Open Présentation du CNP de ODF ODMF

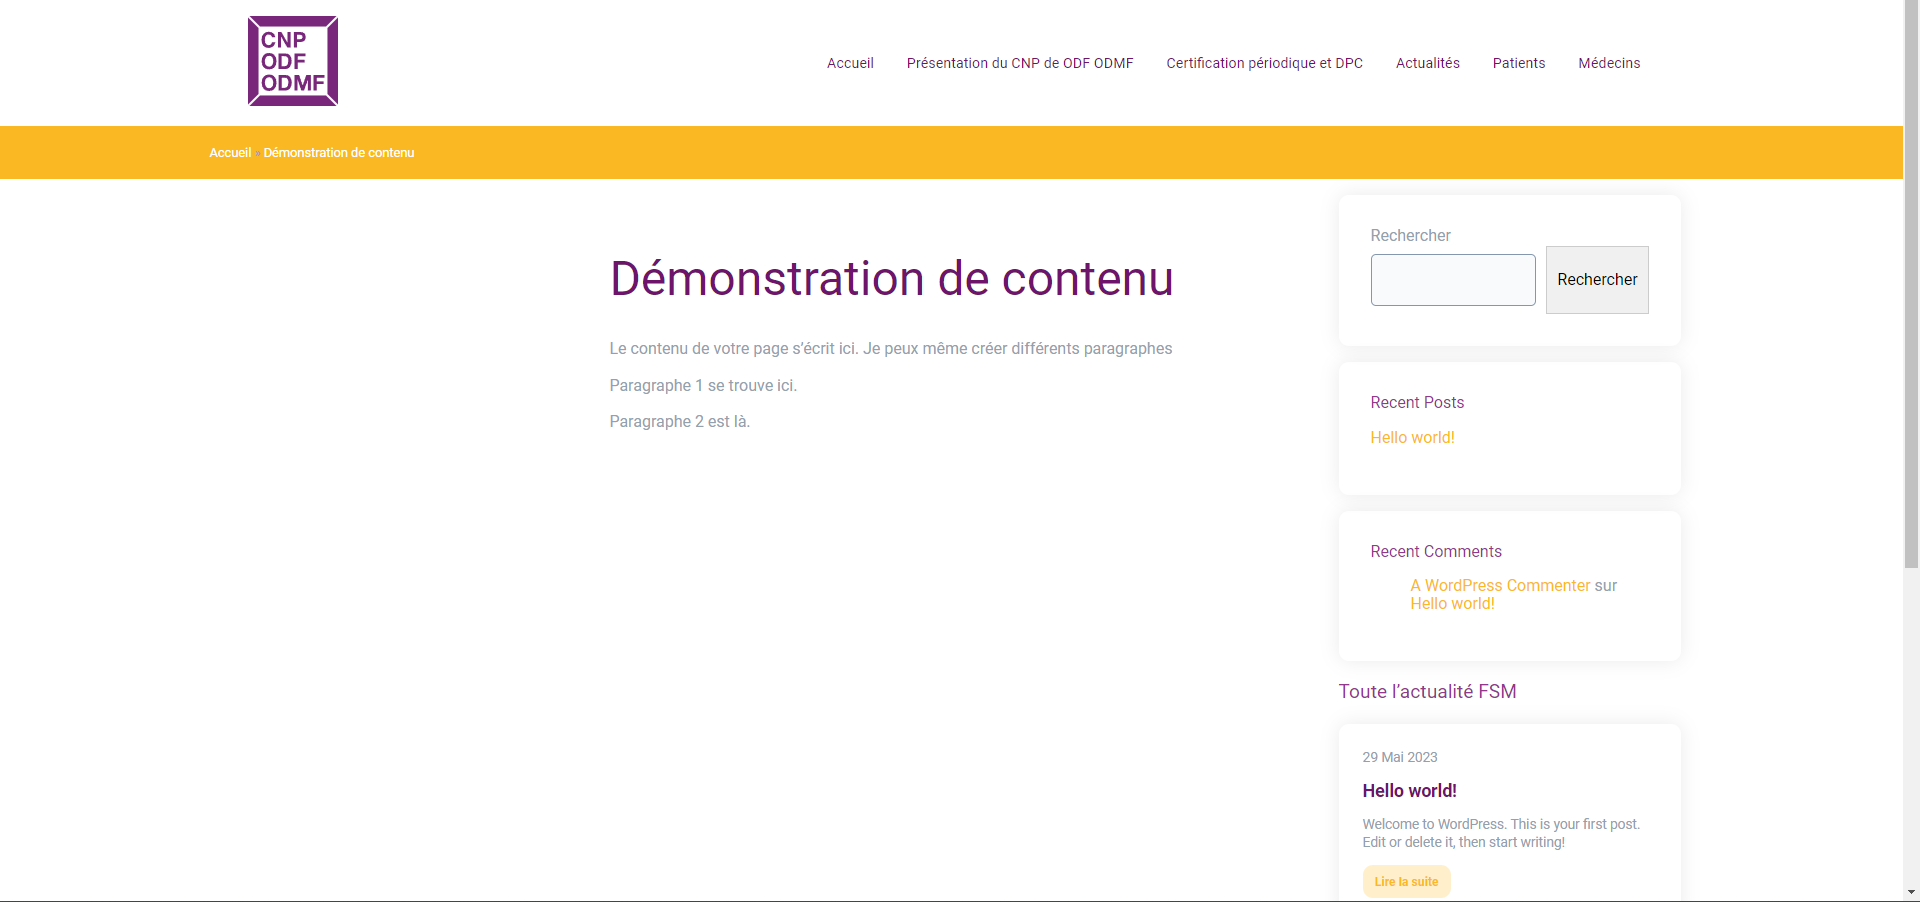tap(1019, 63)
